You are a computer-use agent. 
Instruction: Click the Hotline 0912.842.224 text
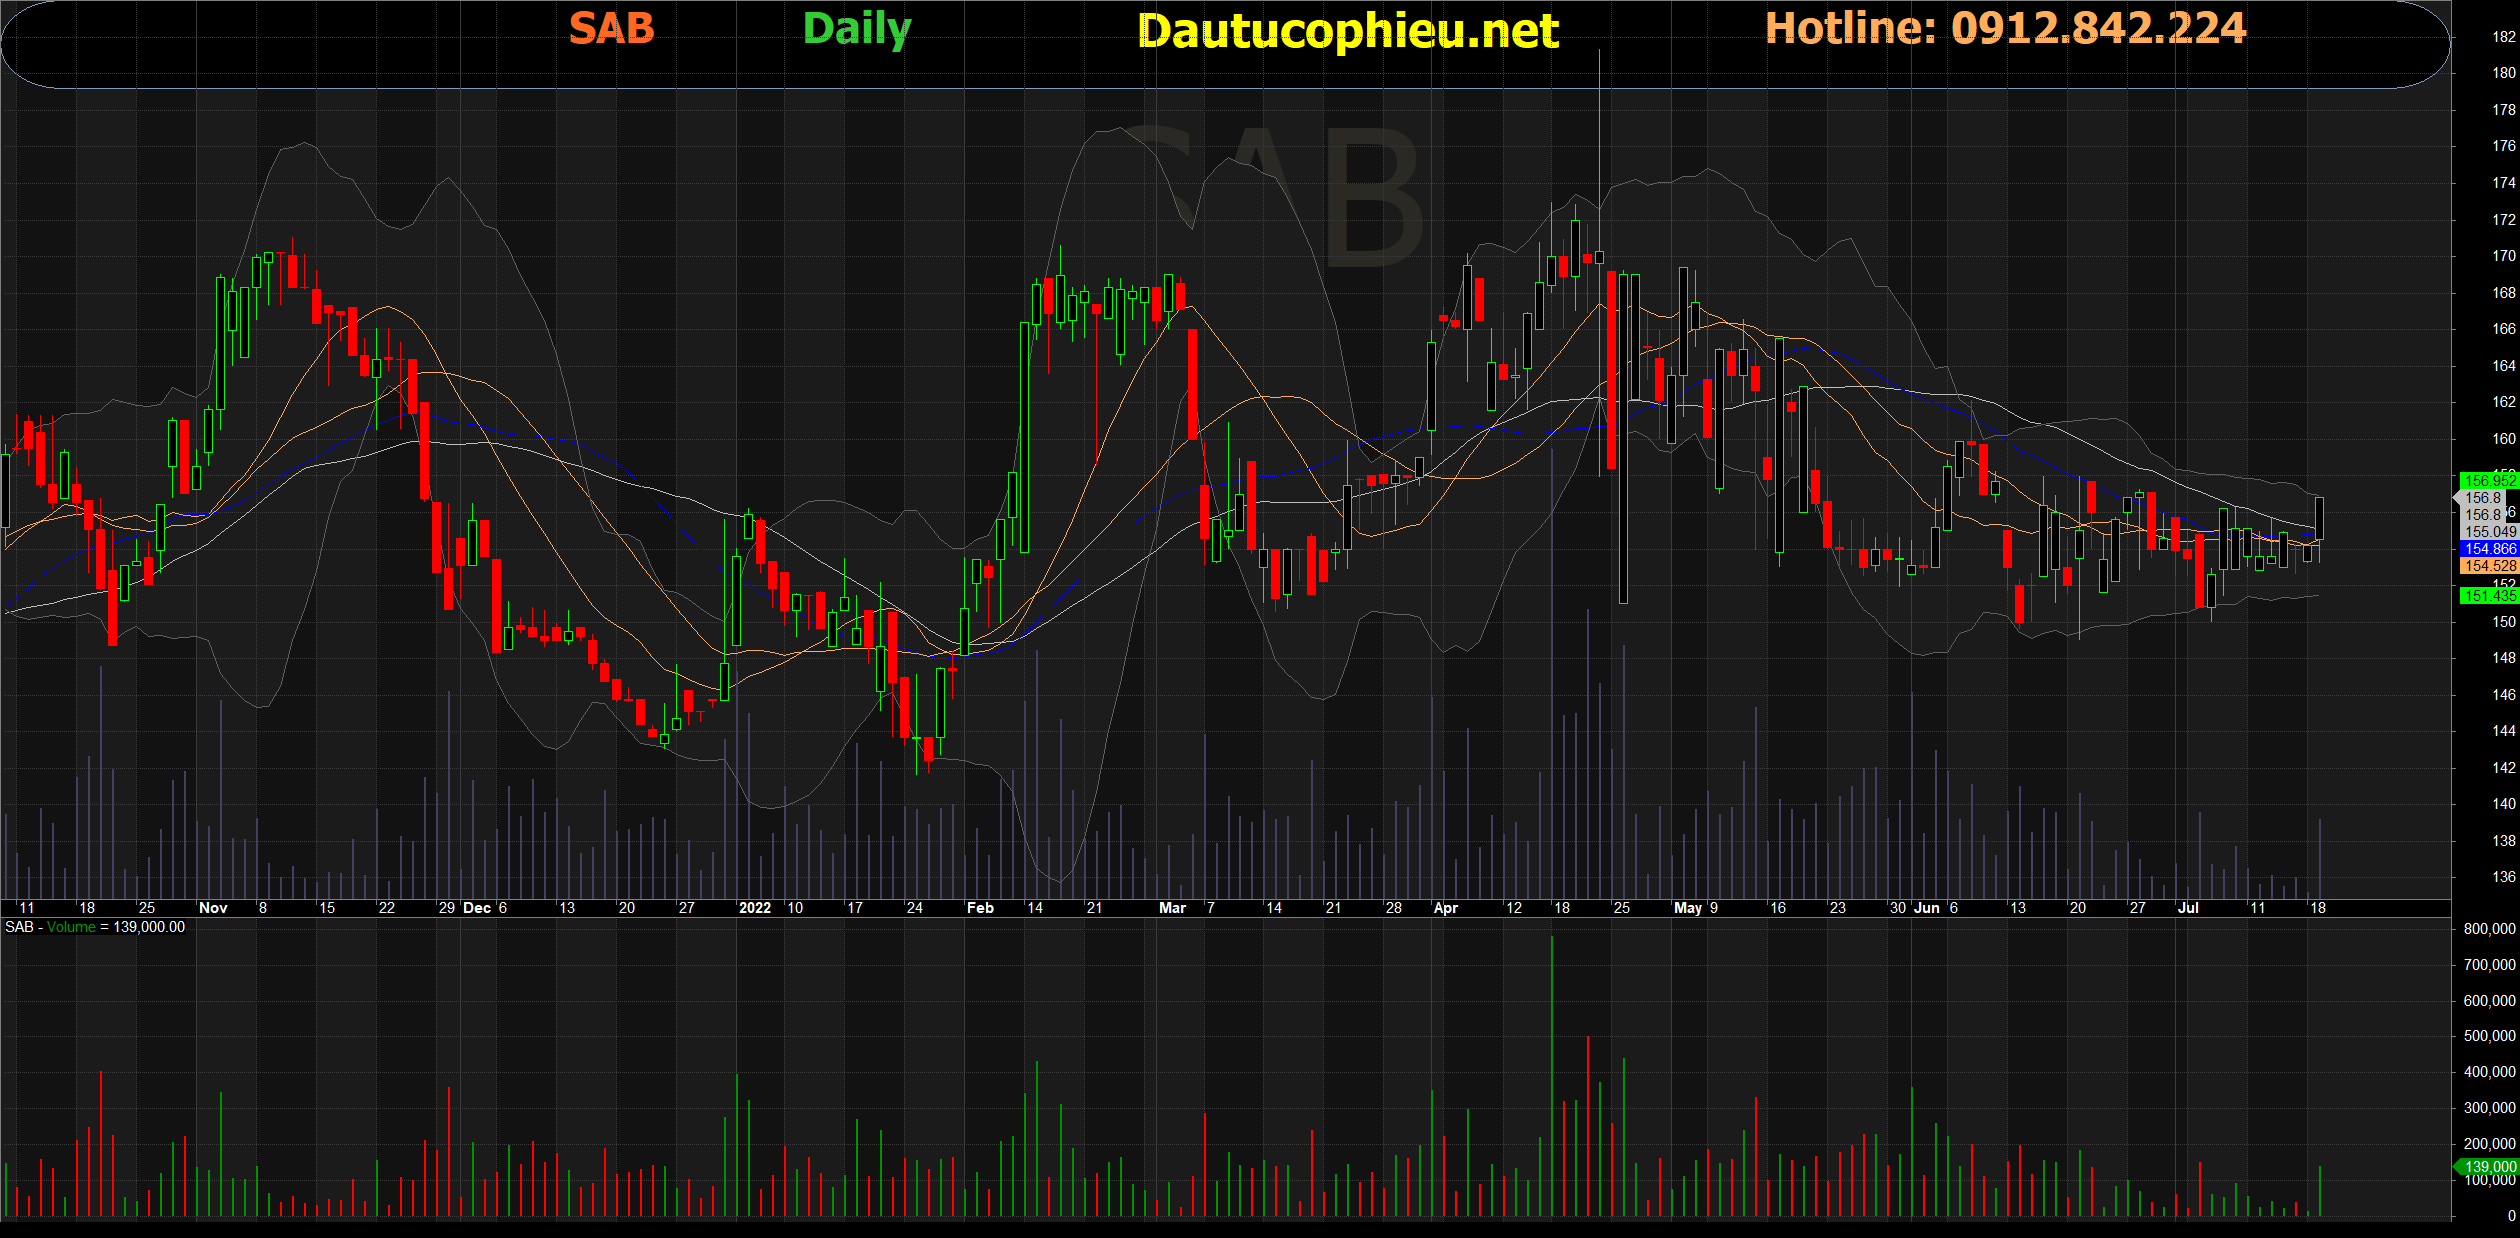pyautogui.click(x=2005, y=28)
